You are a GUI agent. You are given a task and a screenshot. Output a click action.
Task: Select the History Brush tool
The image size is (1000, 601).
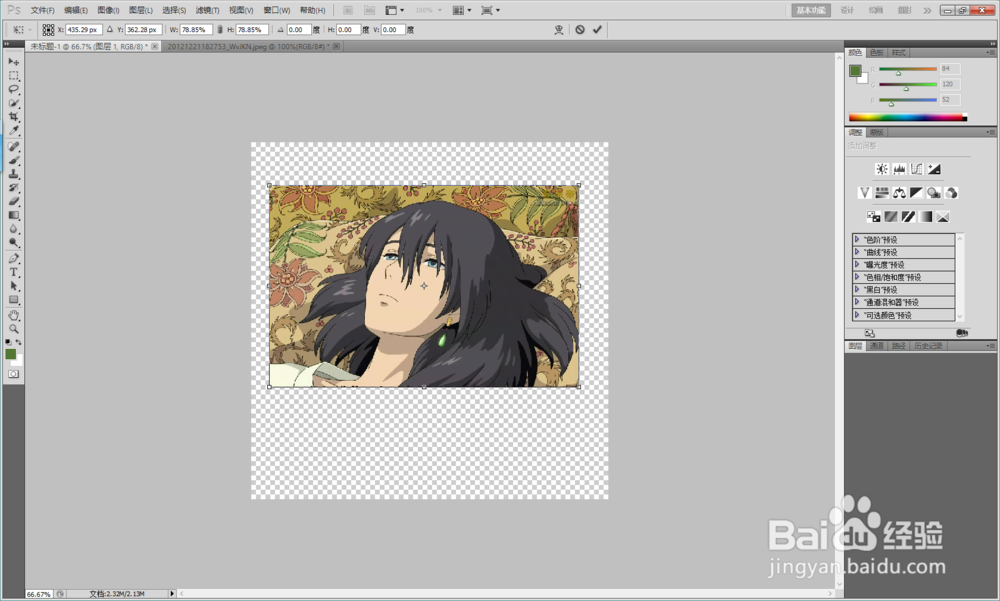tap(13, 188)
